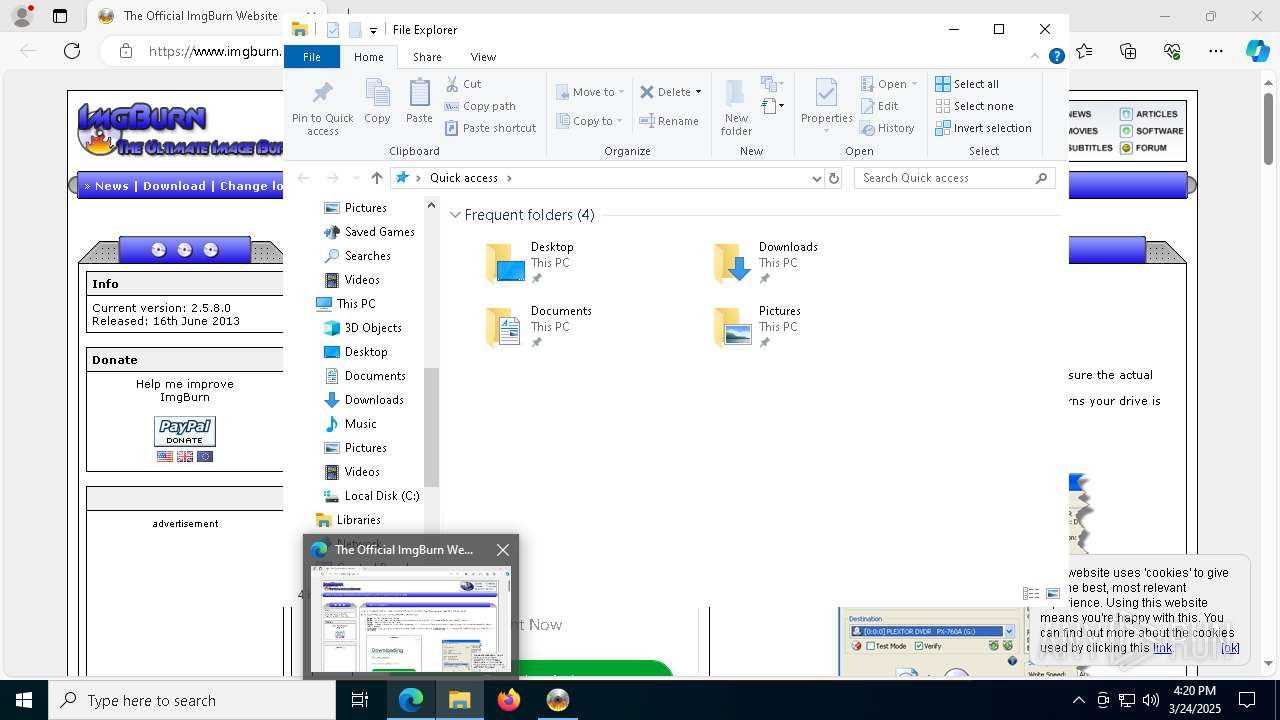Viewport: 1280px width, 720px height.
Task: Click the Edit item in the Open group
Action: [x=879, y=106]
